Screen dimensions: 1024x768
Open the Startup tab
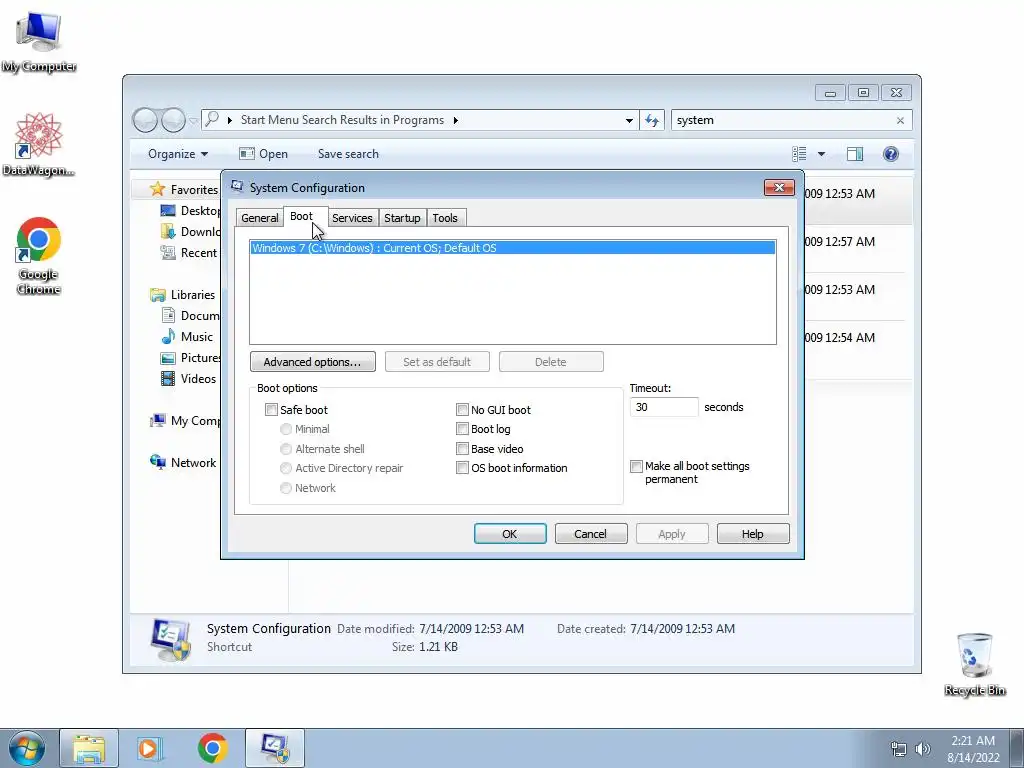(x=402, y=218)
